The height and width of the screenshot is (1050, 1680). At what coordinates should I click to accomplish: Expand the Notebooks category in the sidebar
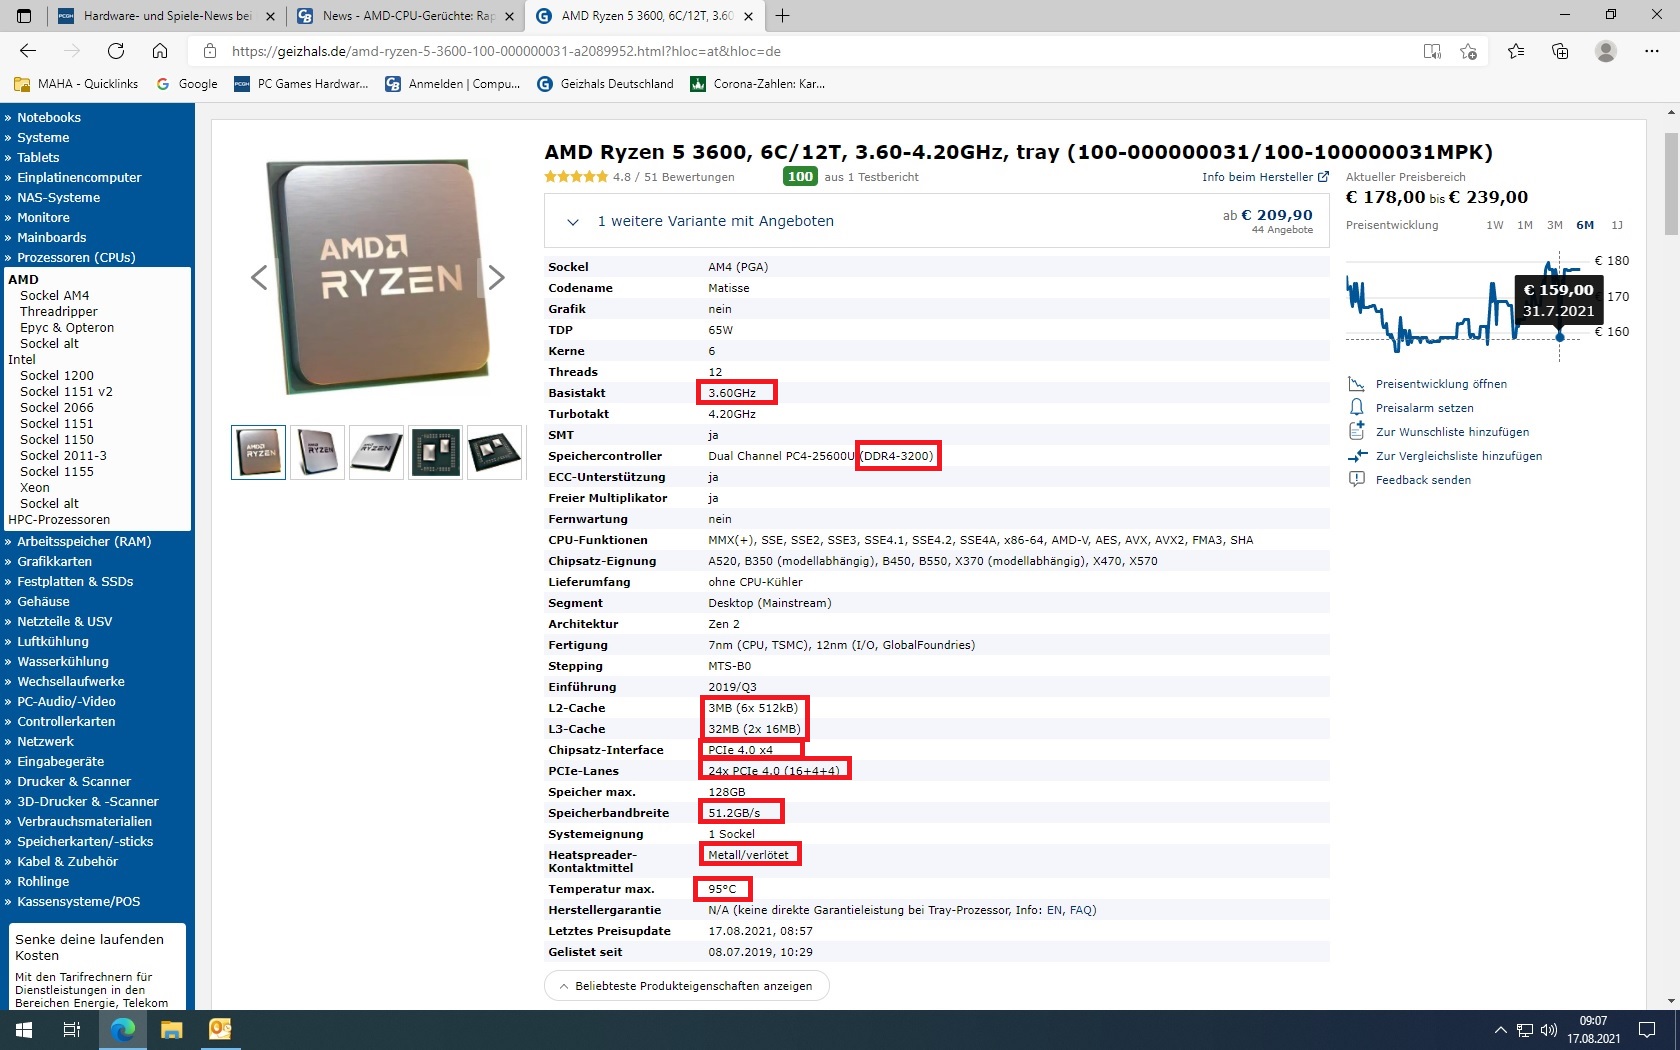coord(48,117)
